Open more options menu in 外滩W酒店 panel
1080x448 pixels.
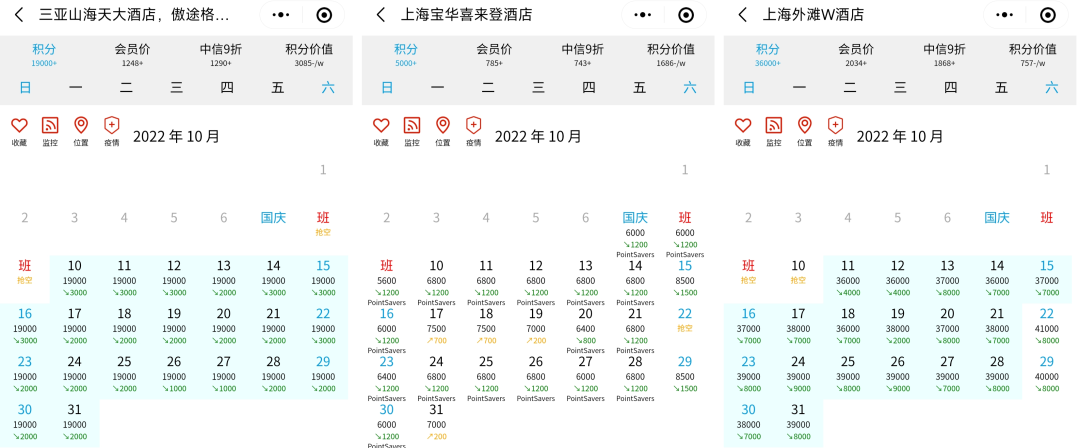1004,14
